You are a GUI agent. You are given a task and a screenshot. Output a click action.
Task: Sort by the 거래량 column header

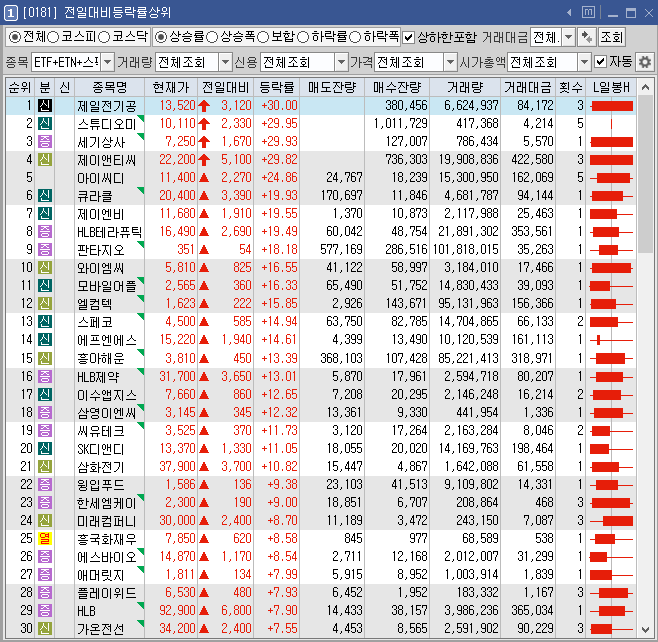coord(465,87)
